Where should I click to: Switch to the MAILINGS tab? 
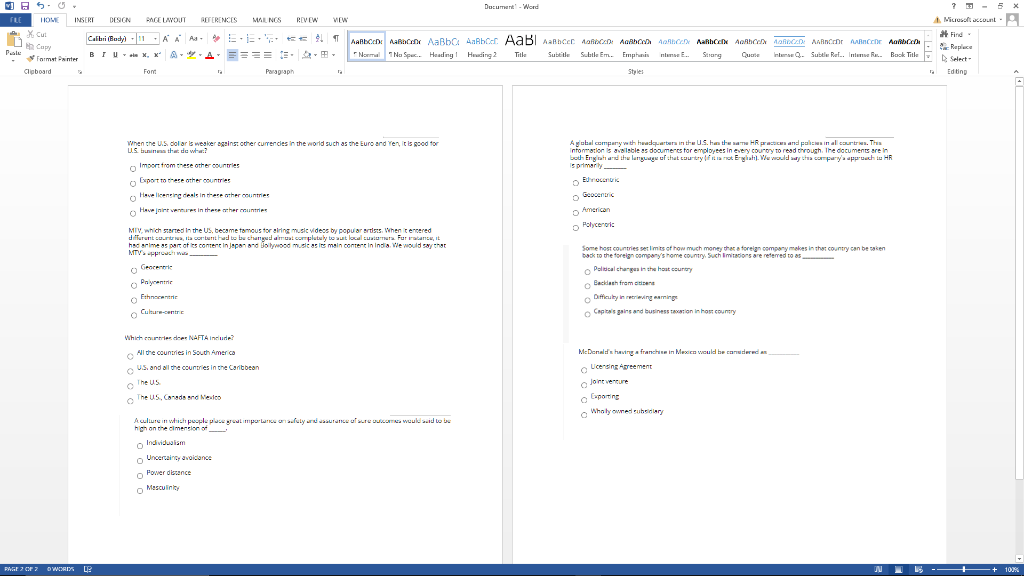266,20
